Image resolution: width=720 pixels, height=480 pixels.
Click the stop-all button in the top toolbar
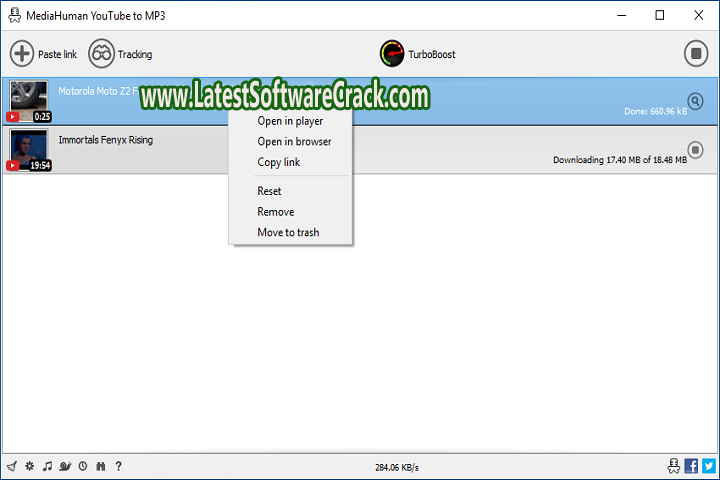point(695,54)
